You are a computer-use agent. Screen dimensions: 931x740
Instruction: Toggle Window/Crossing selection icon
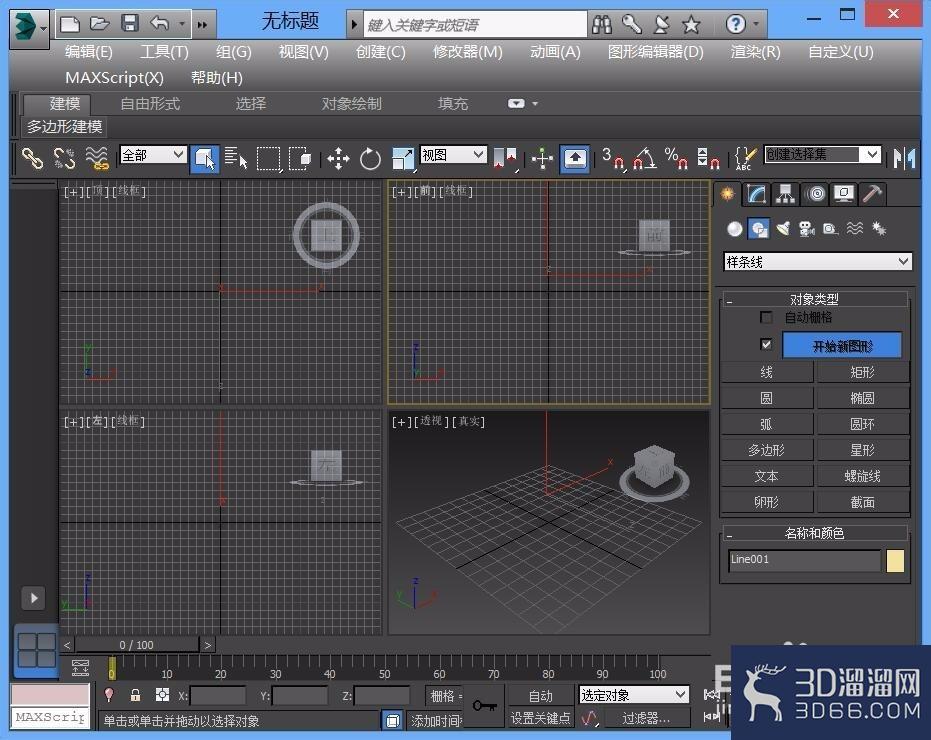(300, 159)
